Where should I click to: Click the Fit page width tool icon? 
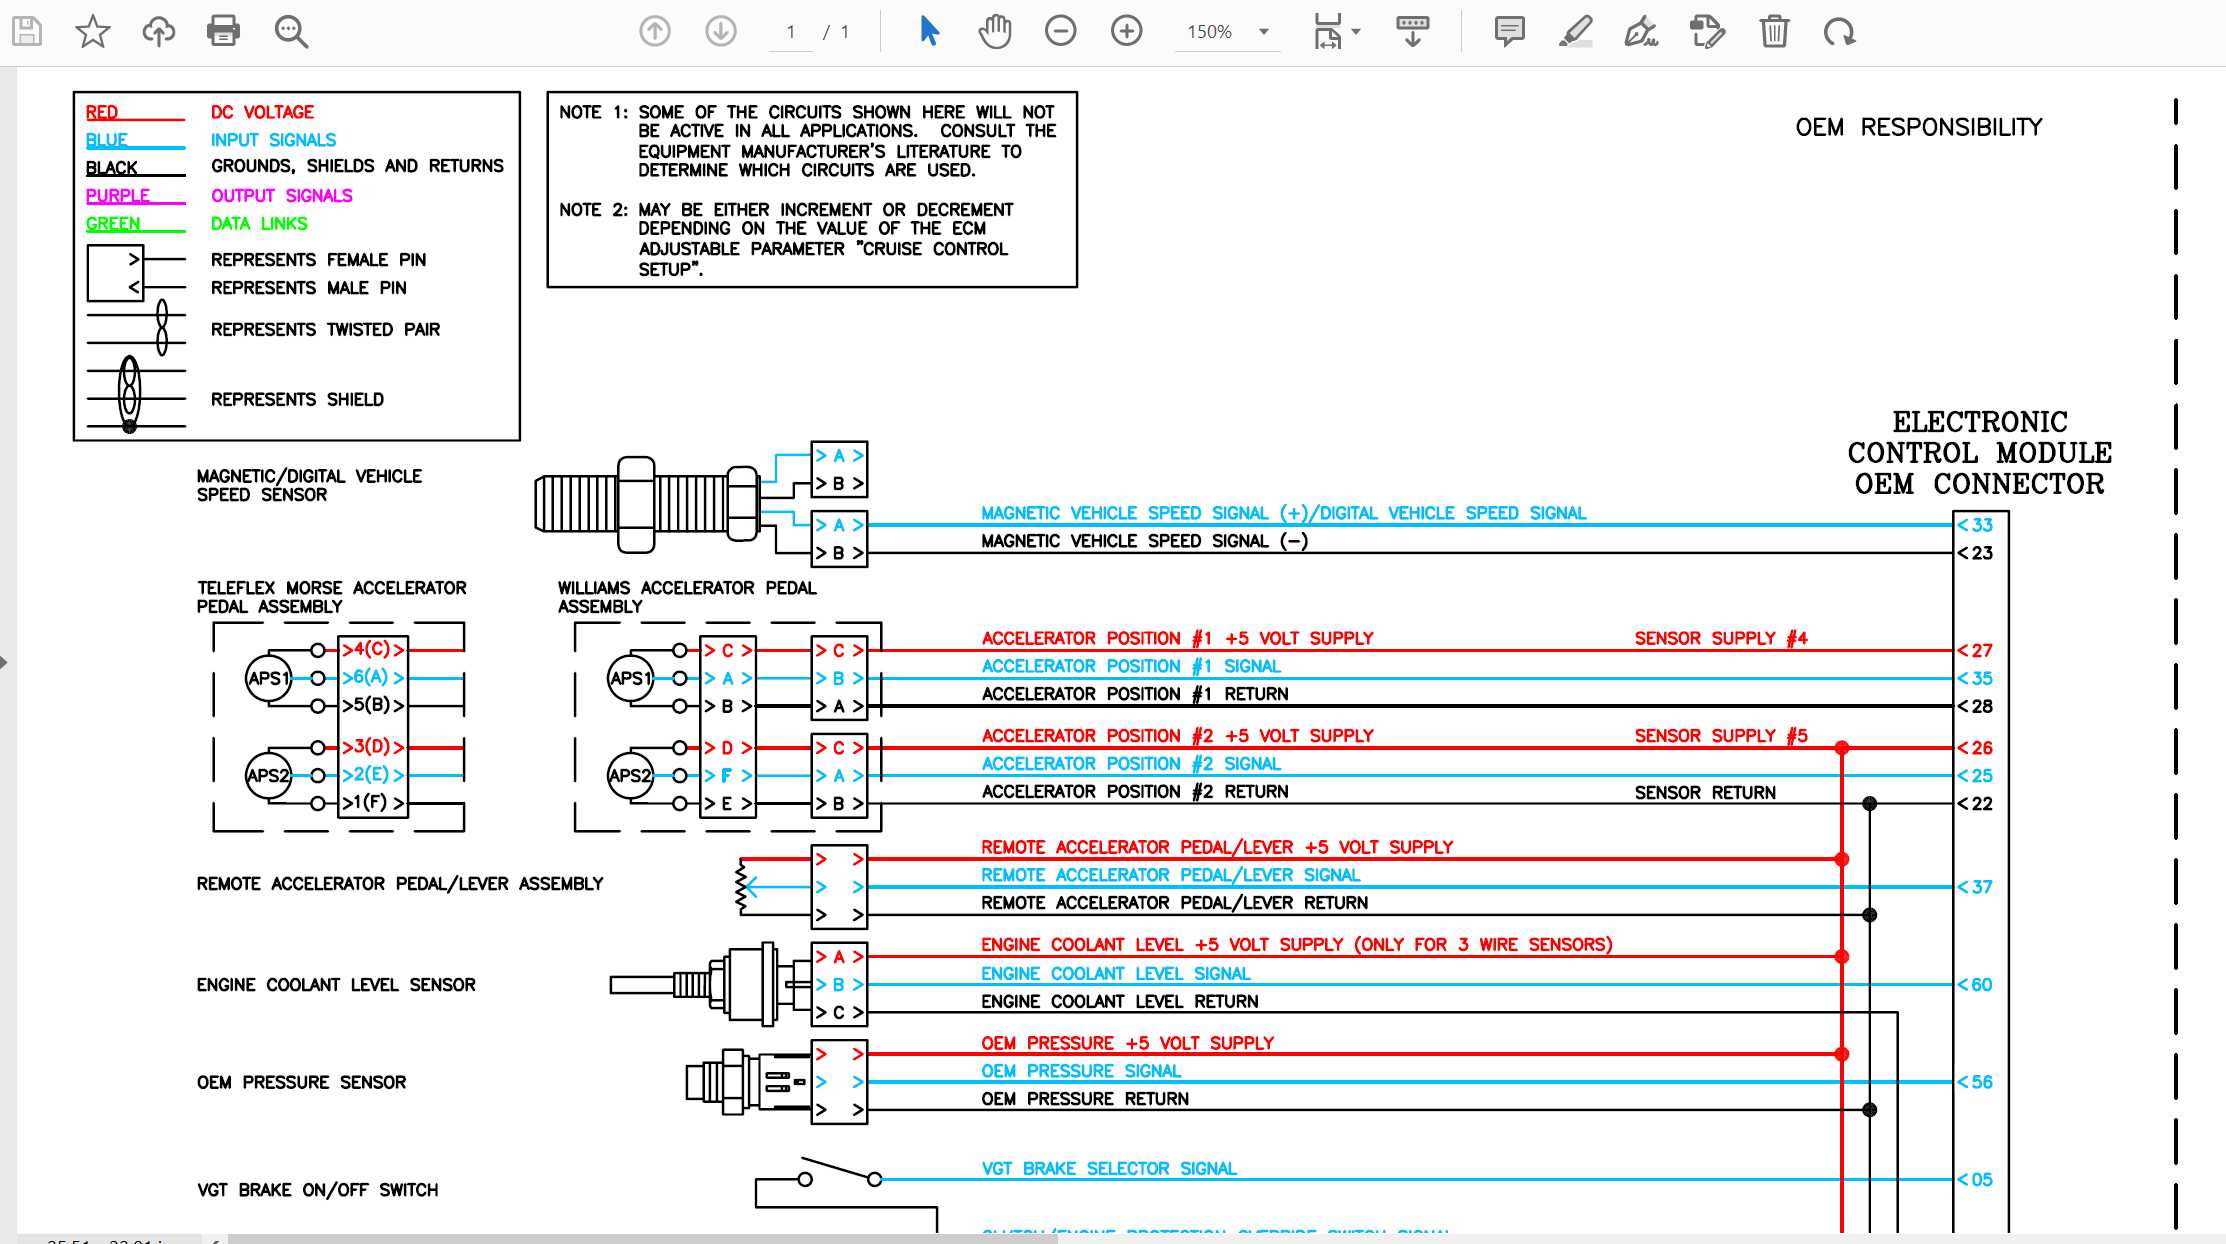[x=1328, y=32]
